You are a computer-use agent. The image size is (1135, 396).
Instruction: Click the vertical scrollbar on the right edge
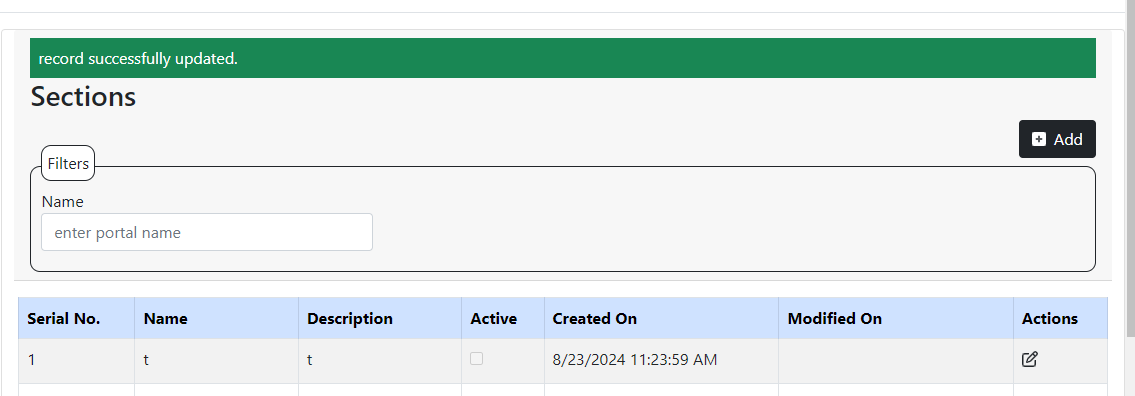[x=1130, y=167]
